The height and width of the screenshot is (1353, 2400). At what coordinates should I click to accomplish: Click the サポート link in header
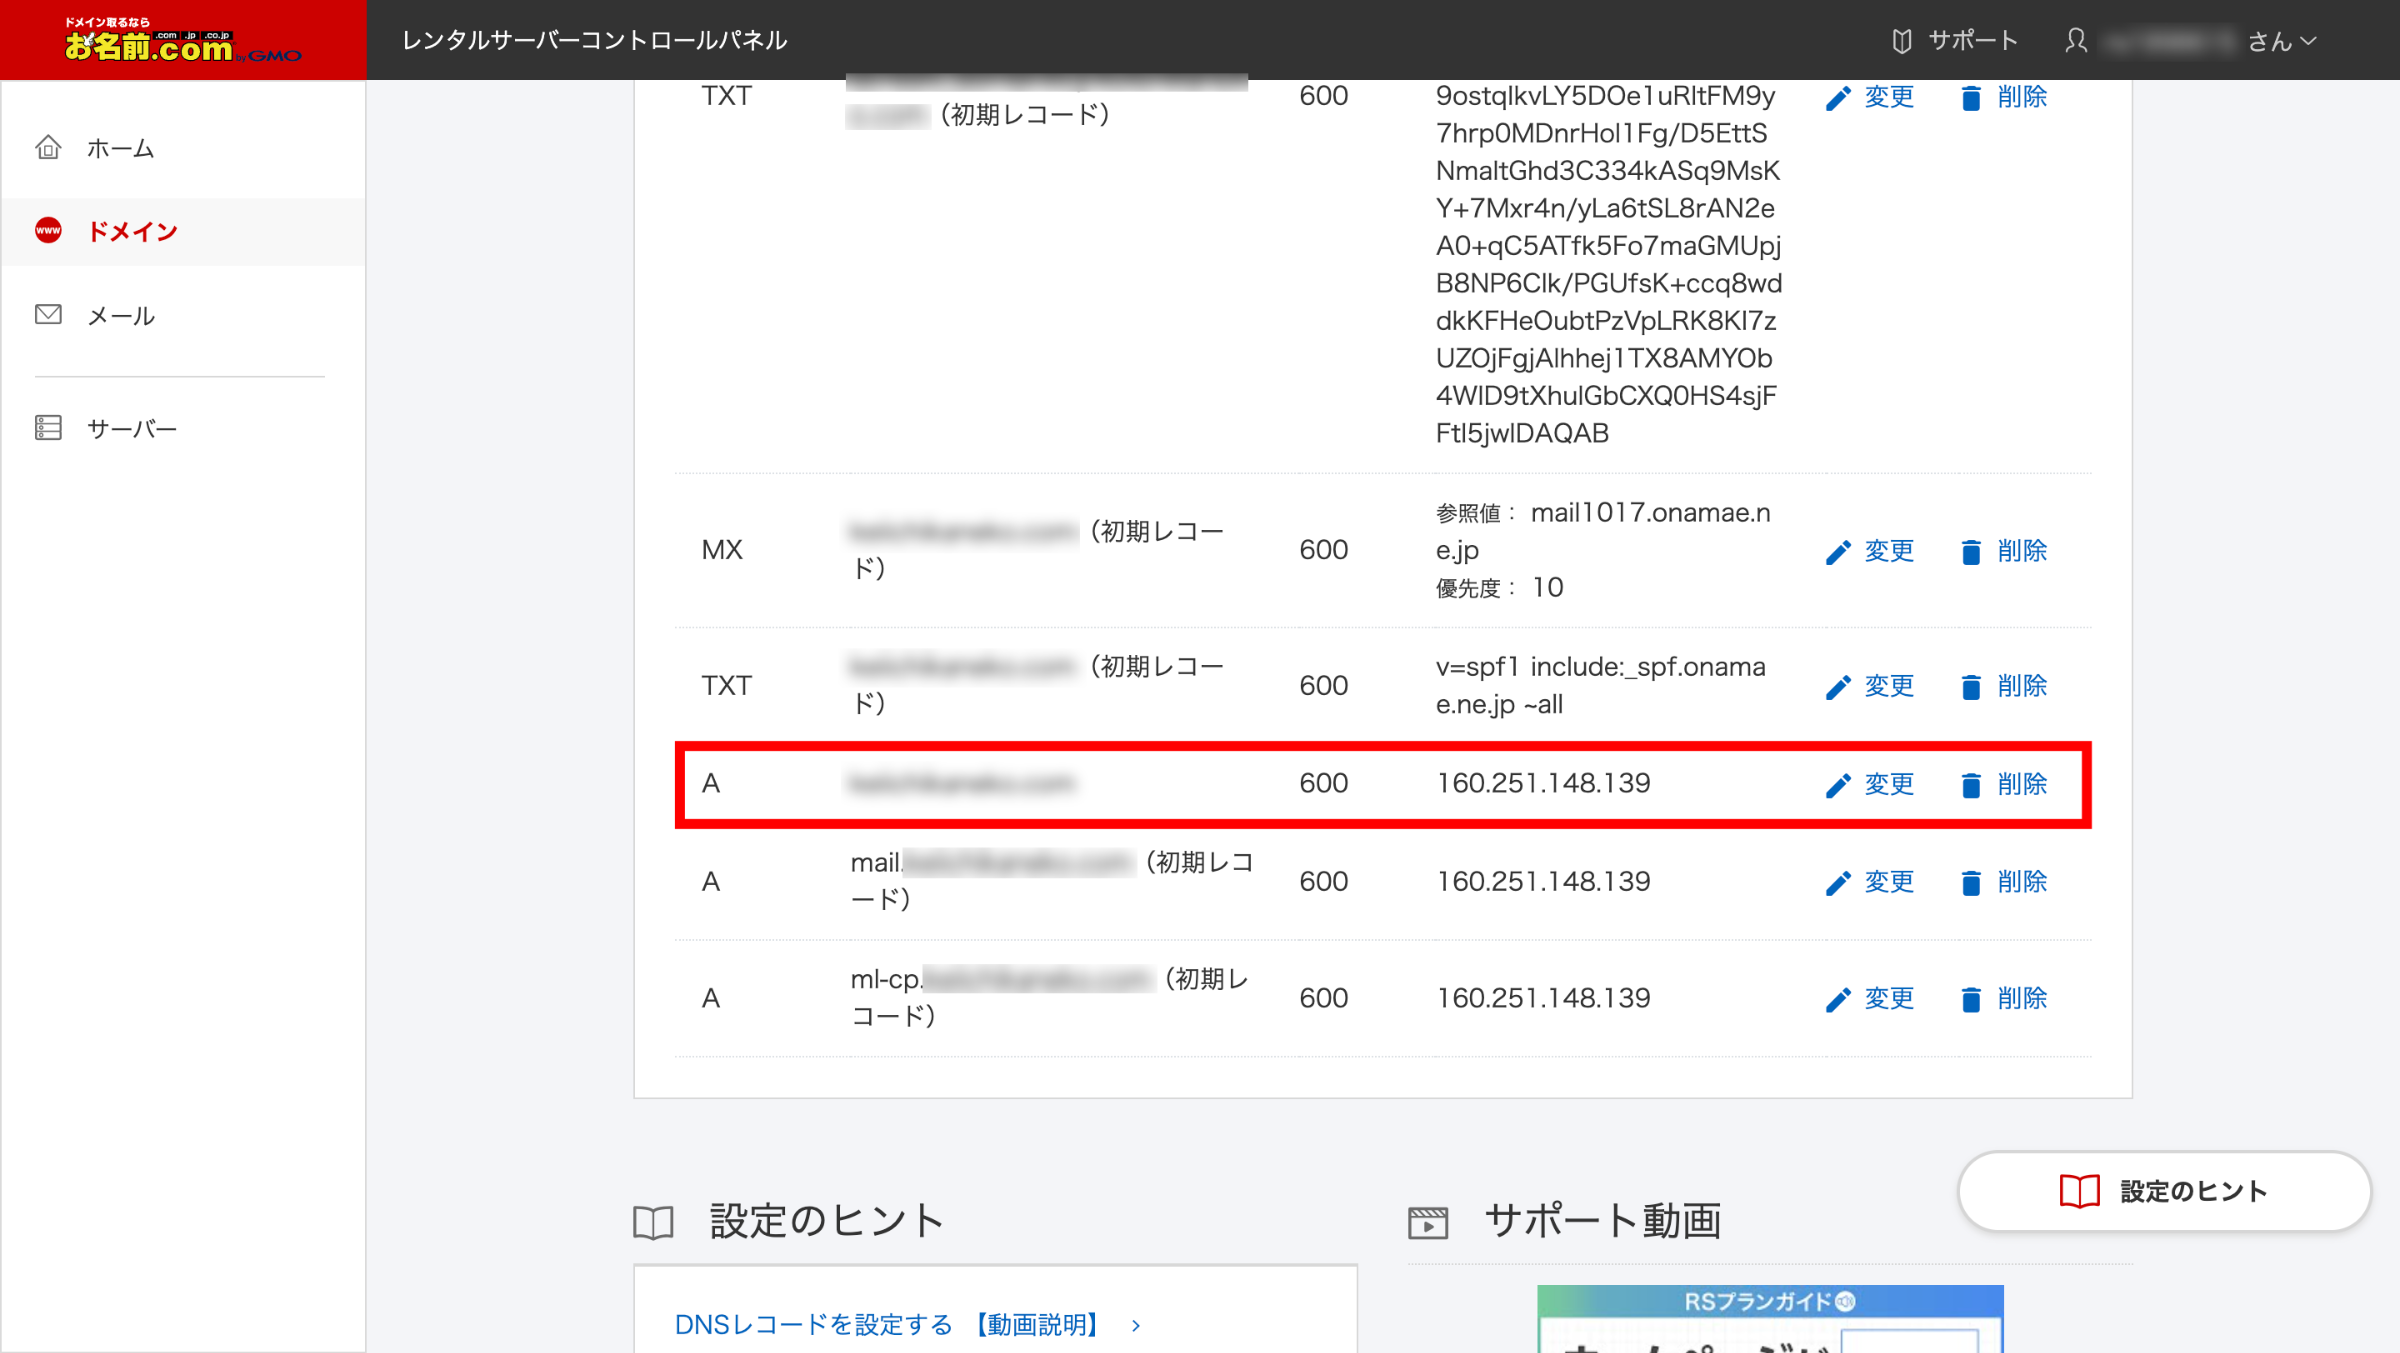pyautogui.click(x=1972, y=41)
